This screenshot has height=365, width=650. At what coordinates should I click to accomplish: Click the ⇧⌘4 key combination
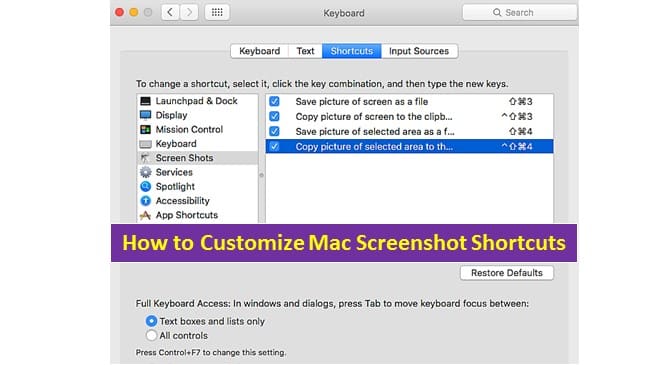pyautogui.click(x=520, y=131)
